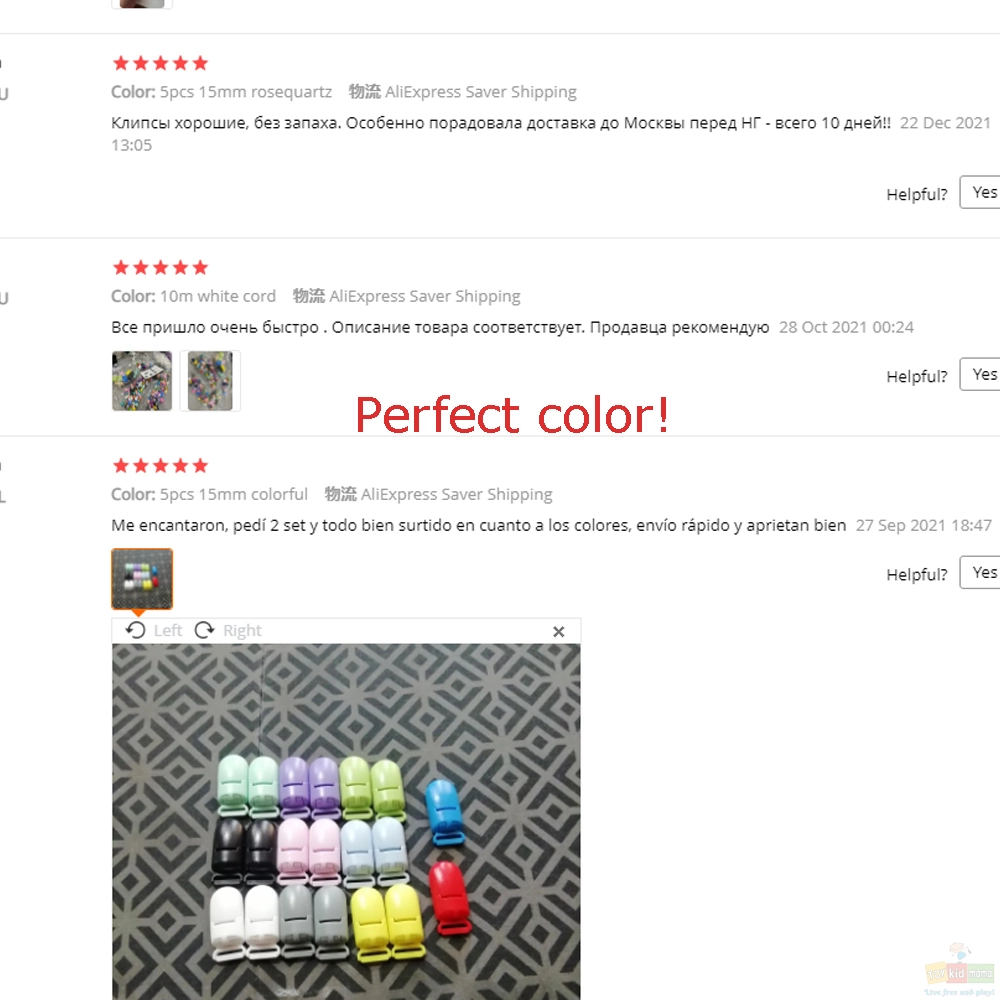Click the enlarged photo of colorful clips
This screenshot has width=1000, height=1000.
[346, 821]
